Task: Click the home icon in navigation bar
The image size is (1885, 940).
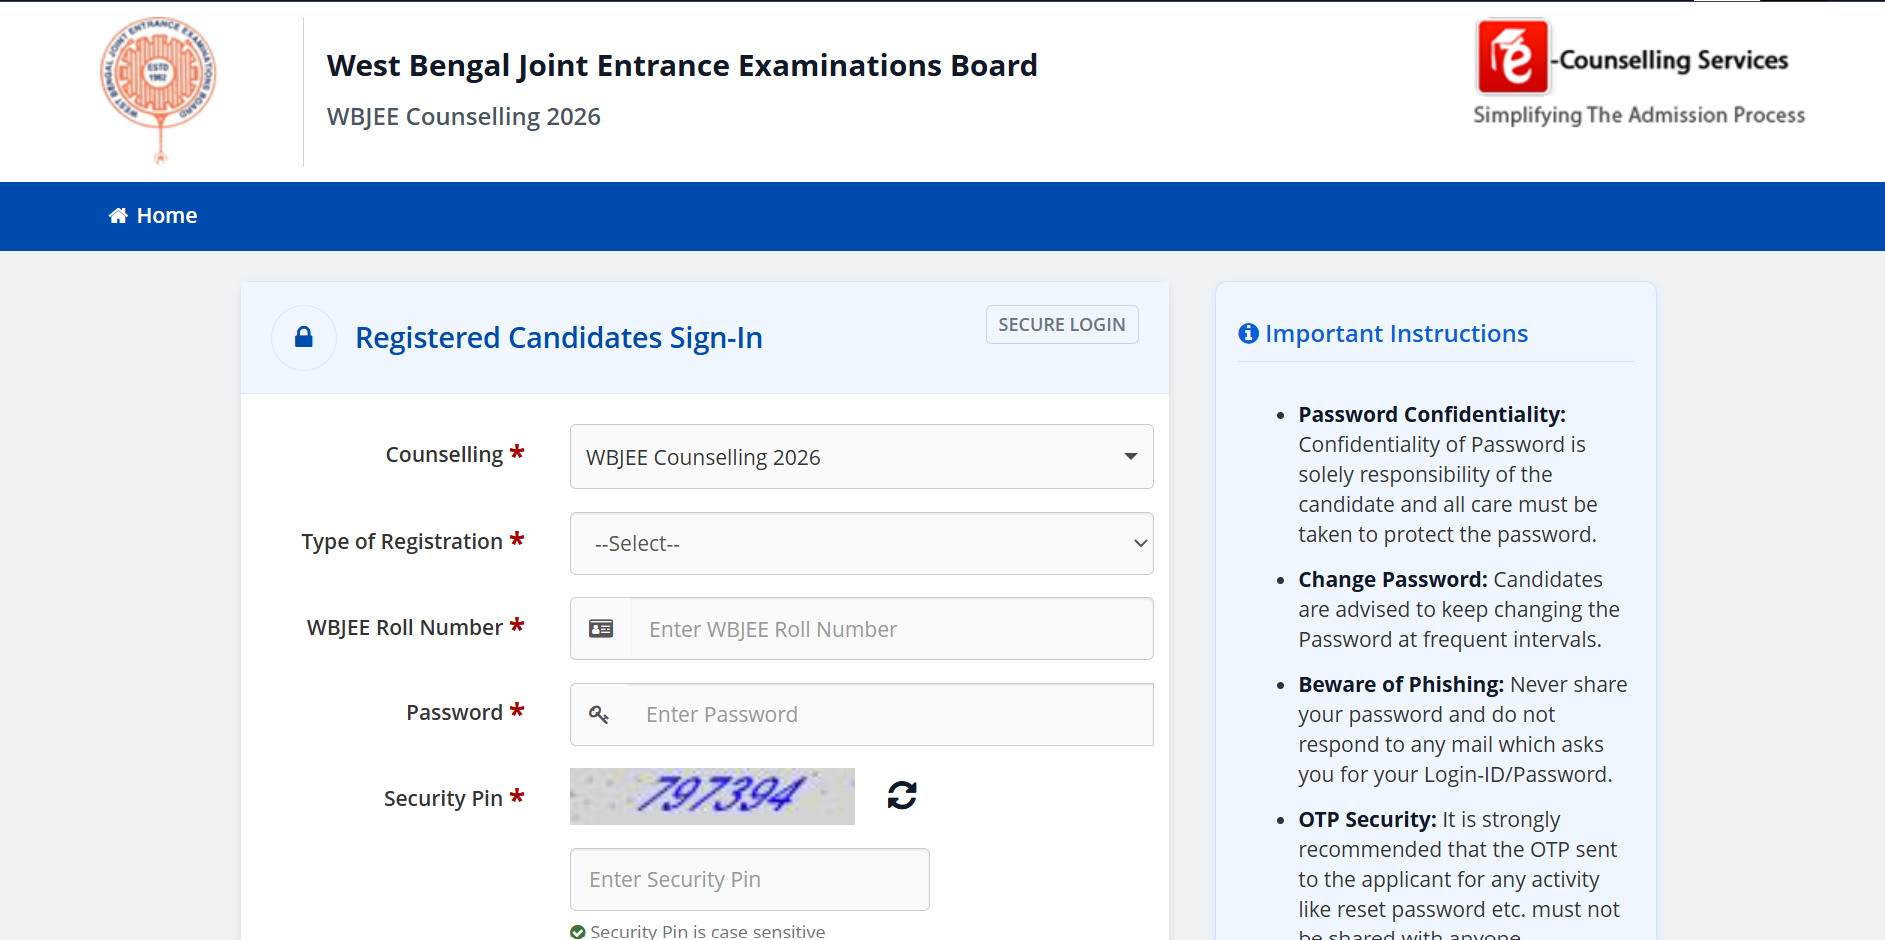Action: 118,216
